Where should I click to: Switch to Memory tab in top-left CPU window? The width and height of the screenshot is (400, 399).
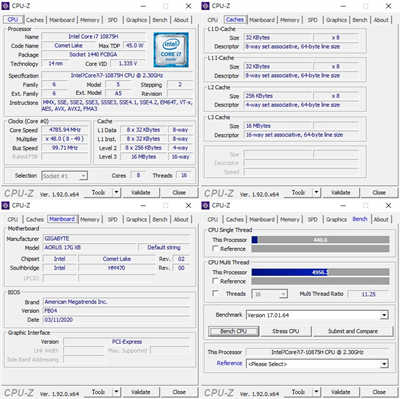click(x=90, y=20)
